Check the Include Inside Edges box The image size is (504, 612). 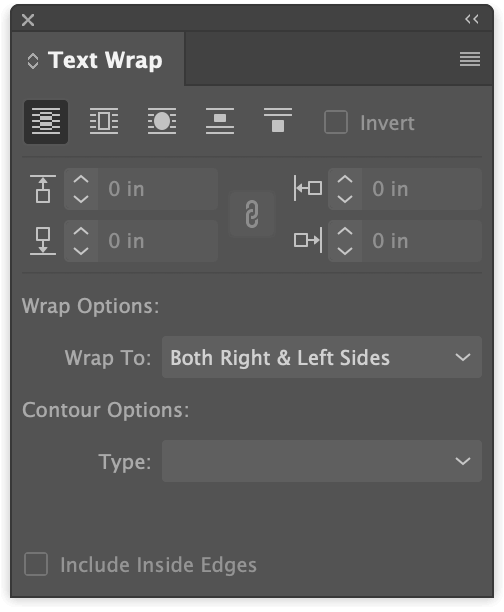[x=36, y=564]
